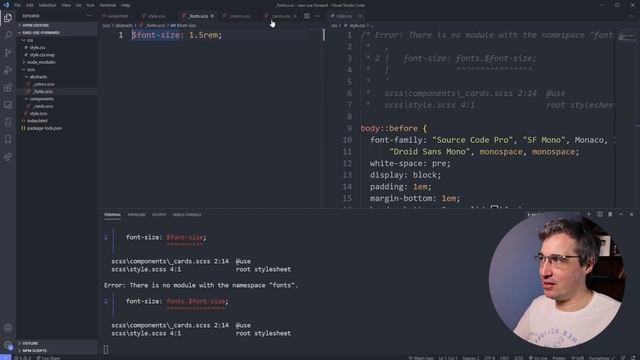Open style.css in the explorer tree
This screenshot has width=640, height=360.
(57, 48)
